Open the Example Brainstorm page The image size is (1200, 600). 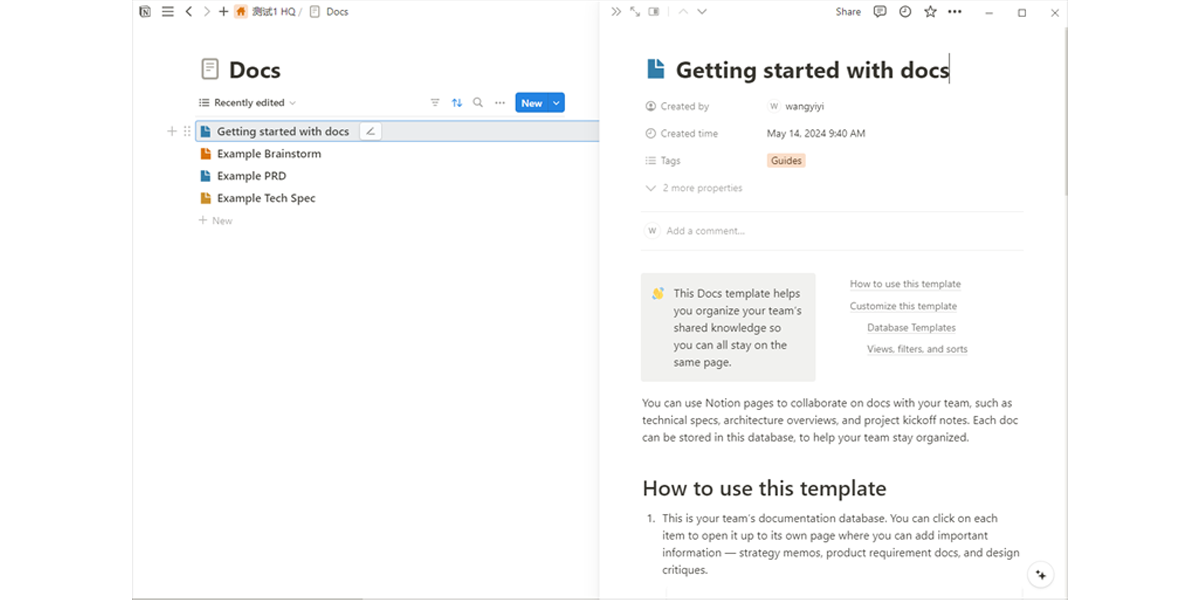pos(268,154)
